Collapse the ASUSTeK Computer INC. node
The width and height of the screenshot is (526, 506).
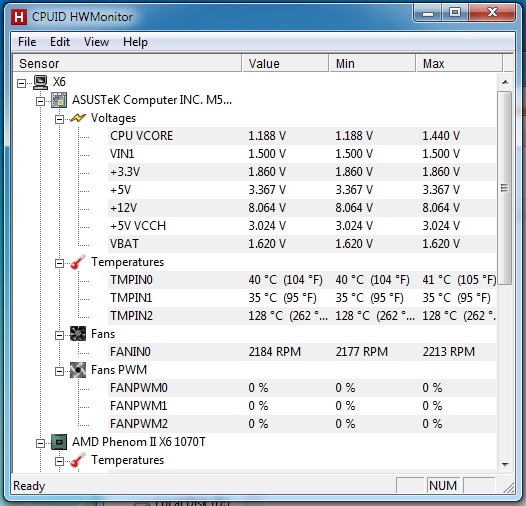(40, 101)
